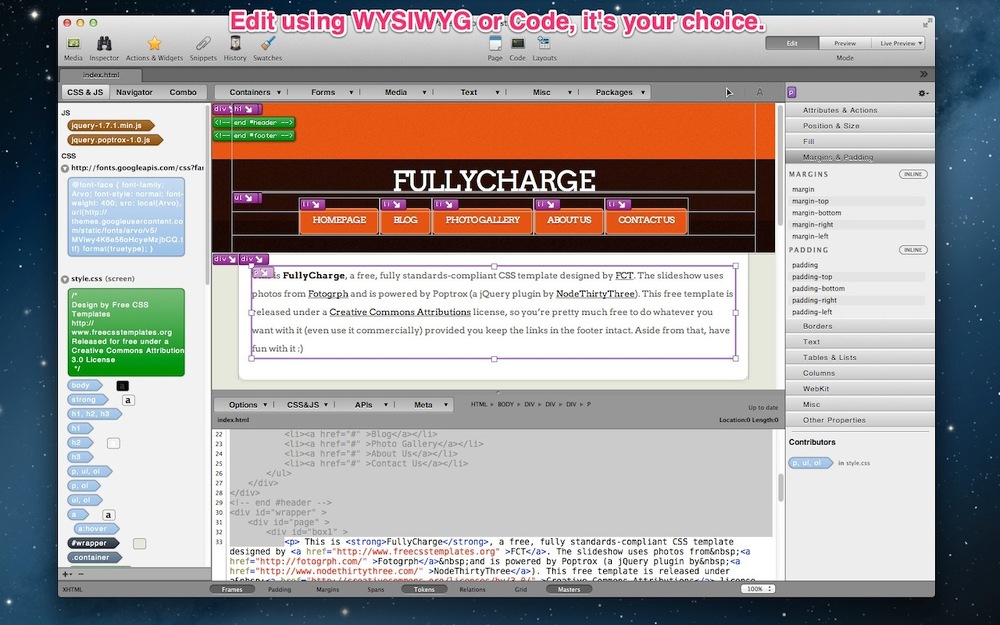Viewport: 1000px width, 625px height.
Task: Open the Options dropdown in code panel
Action: tap(247, 404)
